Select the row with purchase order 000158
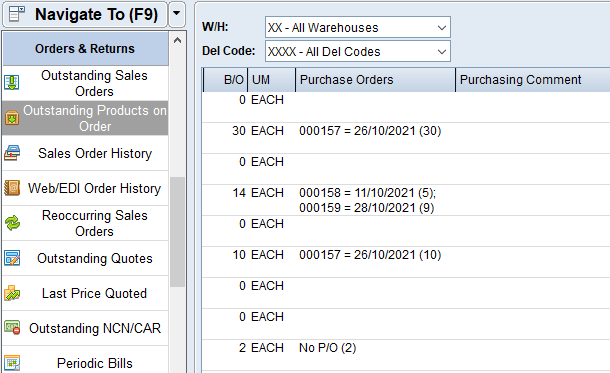The image size is (610, 373). click(x=406, y=200)
